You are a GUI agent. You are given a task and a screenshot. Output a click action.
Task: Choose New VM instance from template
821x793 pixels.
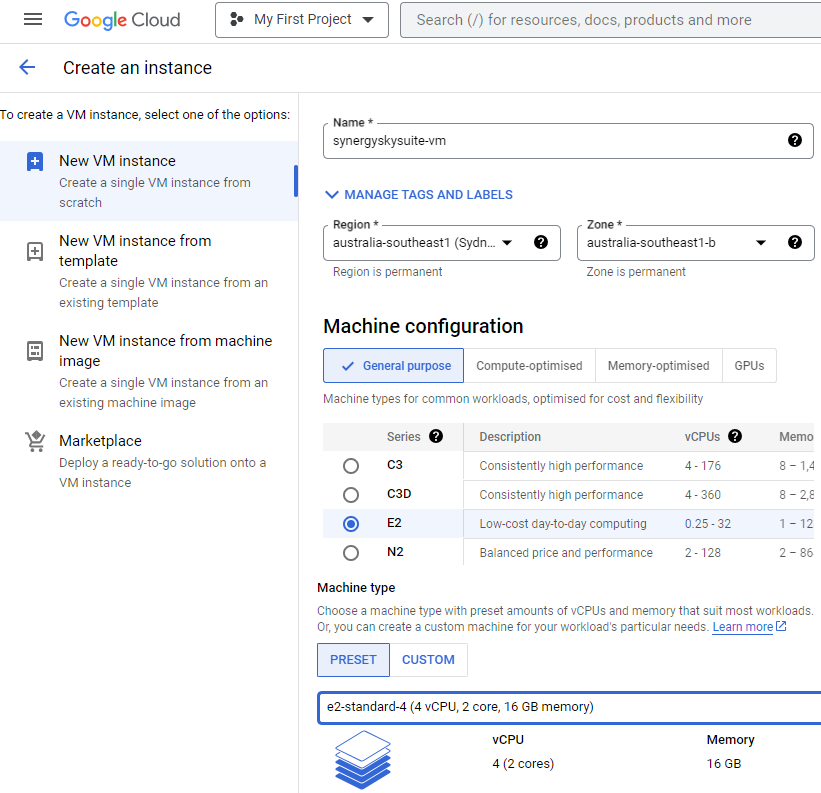[x=149, y=271]
